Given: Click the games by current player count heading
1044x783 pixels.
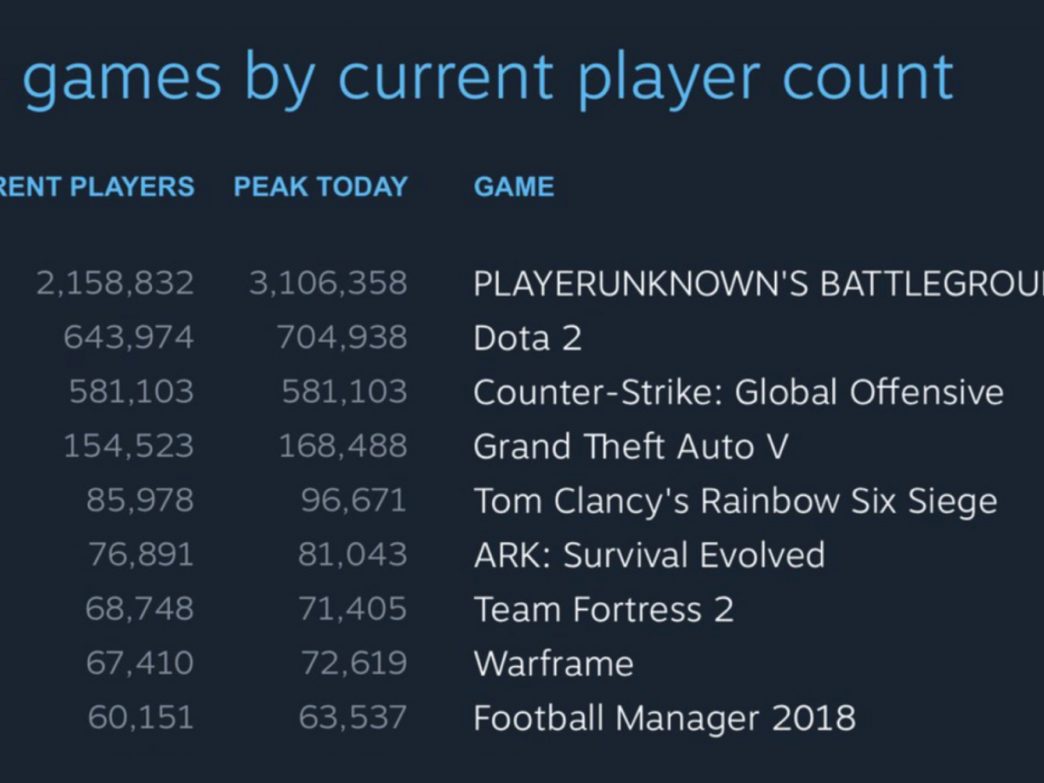Looking at the screenshot, I should click(x=487, y=78).
